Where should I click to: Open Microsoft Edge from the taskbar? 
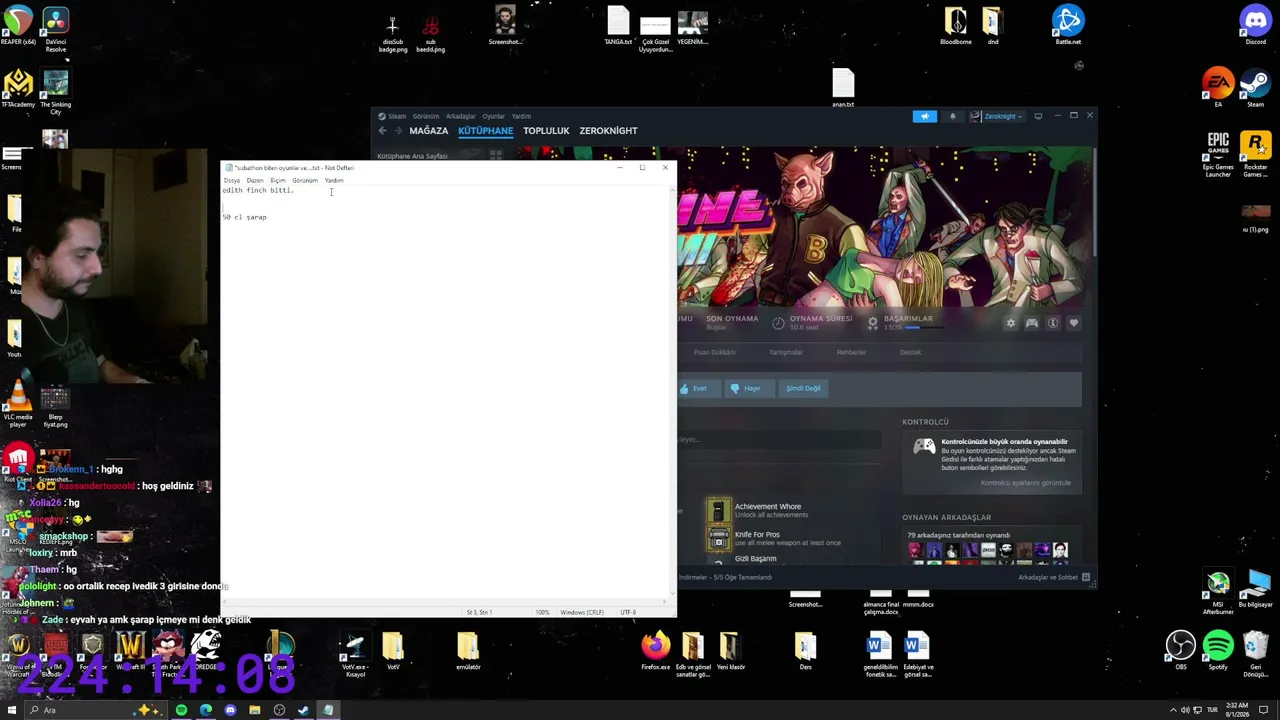(x=206, y=710)
